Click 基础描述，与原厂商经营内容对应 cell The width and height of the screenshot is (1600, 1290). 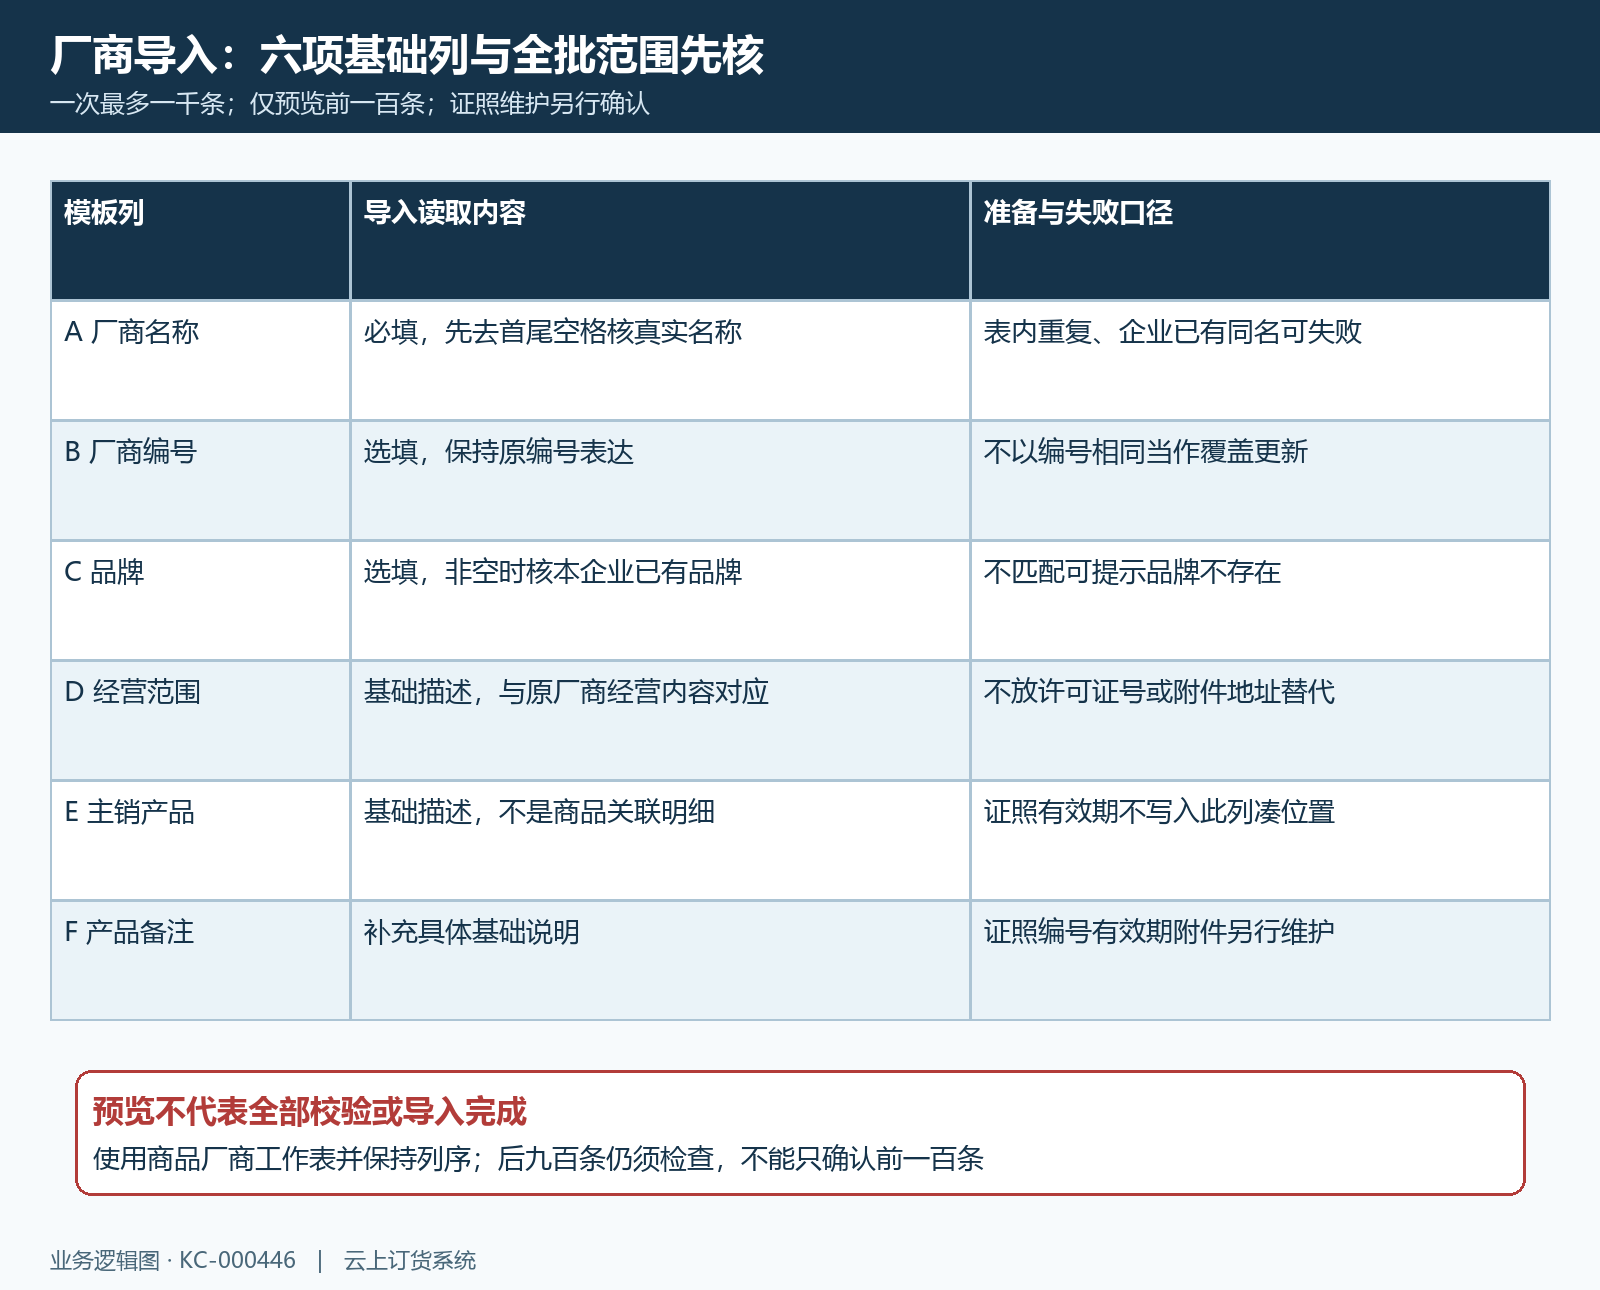[660, 721]
